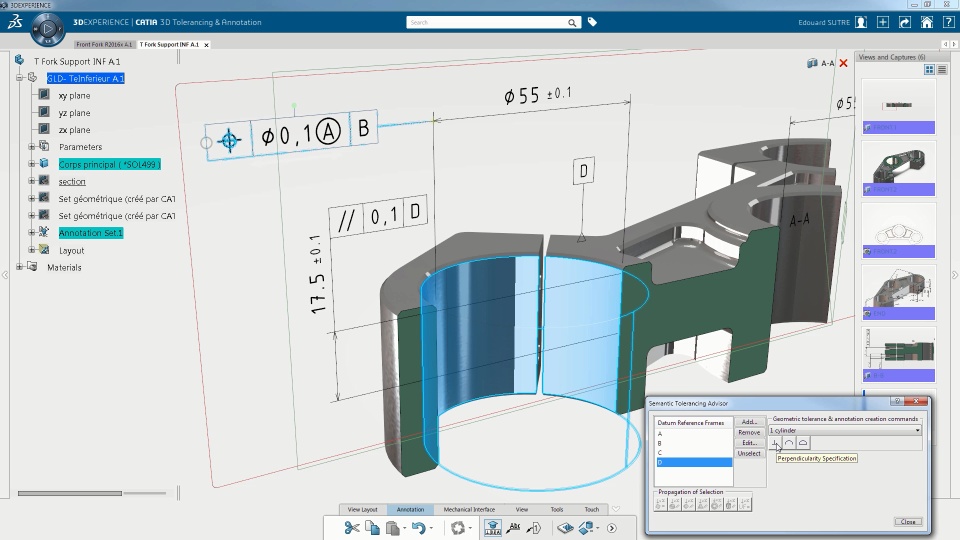Click the red X next to A-A
The height and width of the screenshot is (540, 960).
click(843, 63)
